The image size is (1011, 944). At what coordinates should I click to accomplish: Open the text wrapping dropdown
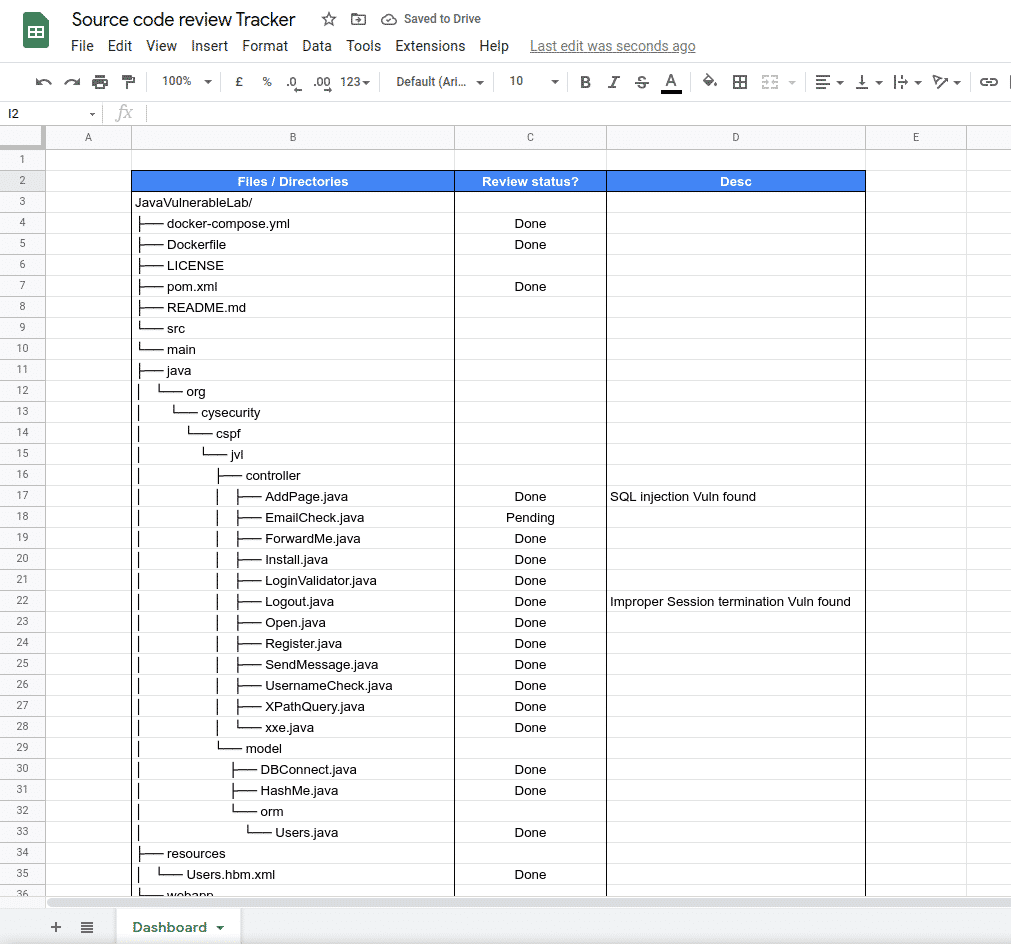click(x=907, y=82)
